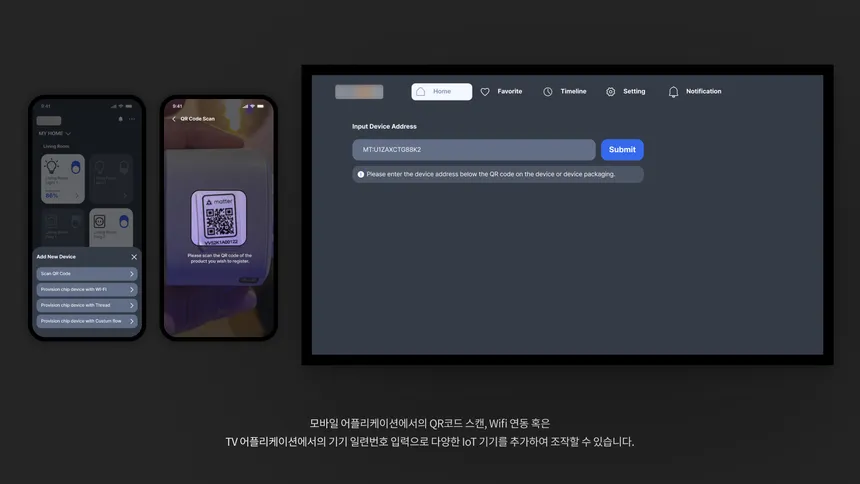Click the 86% brightness value

[52, 195]
